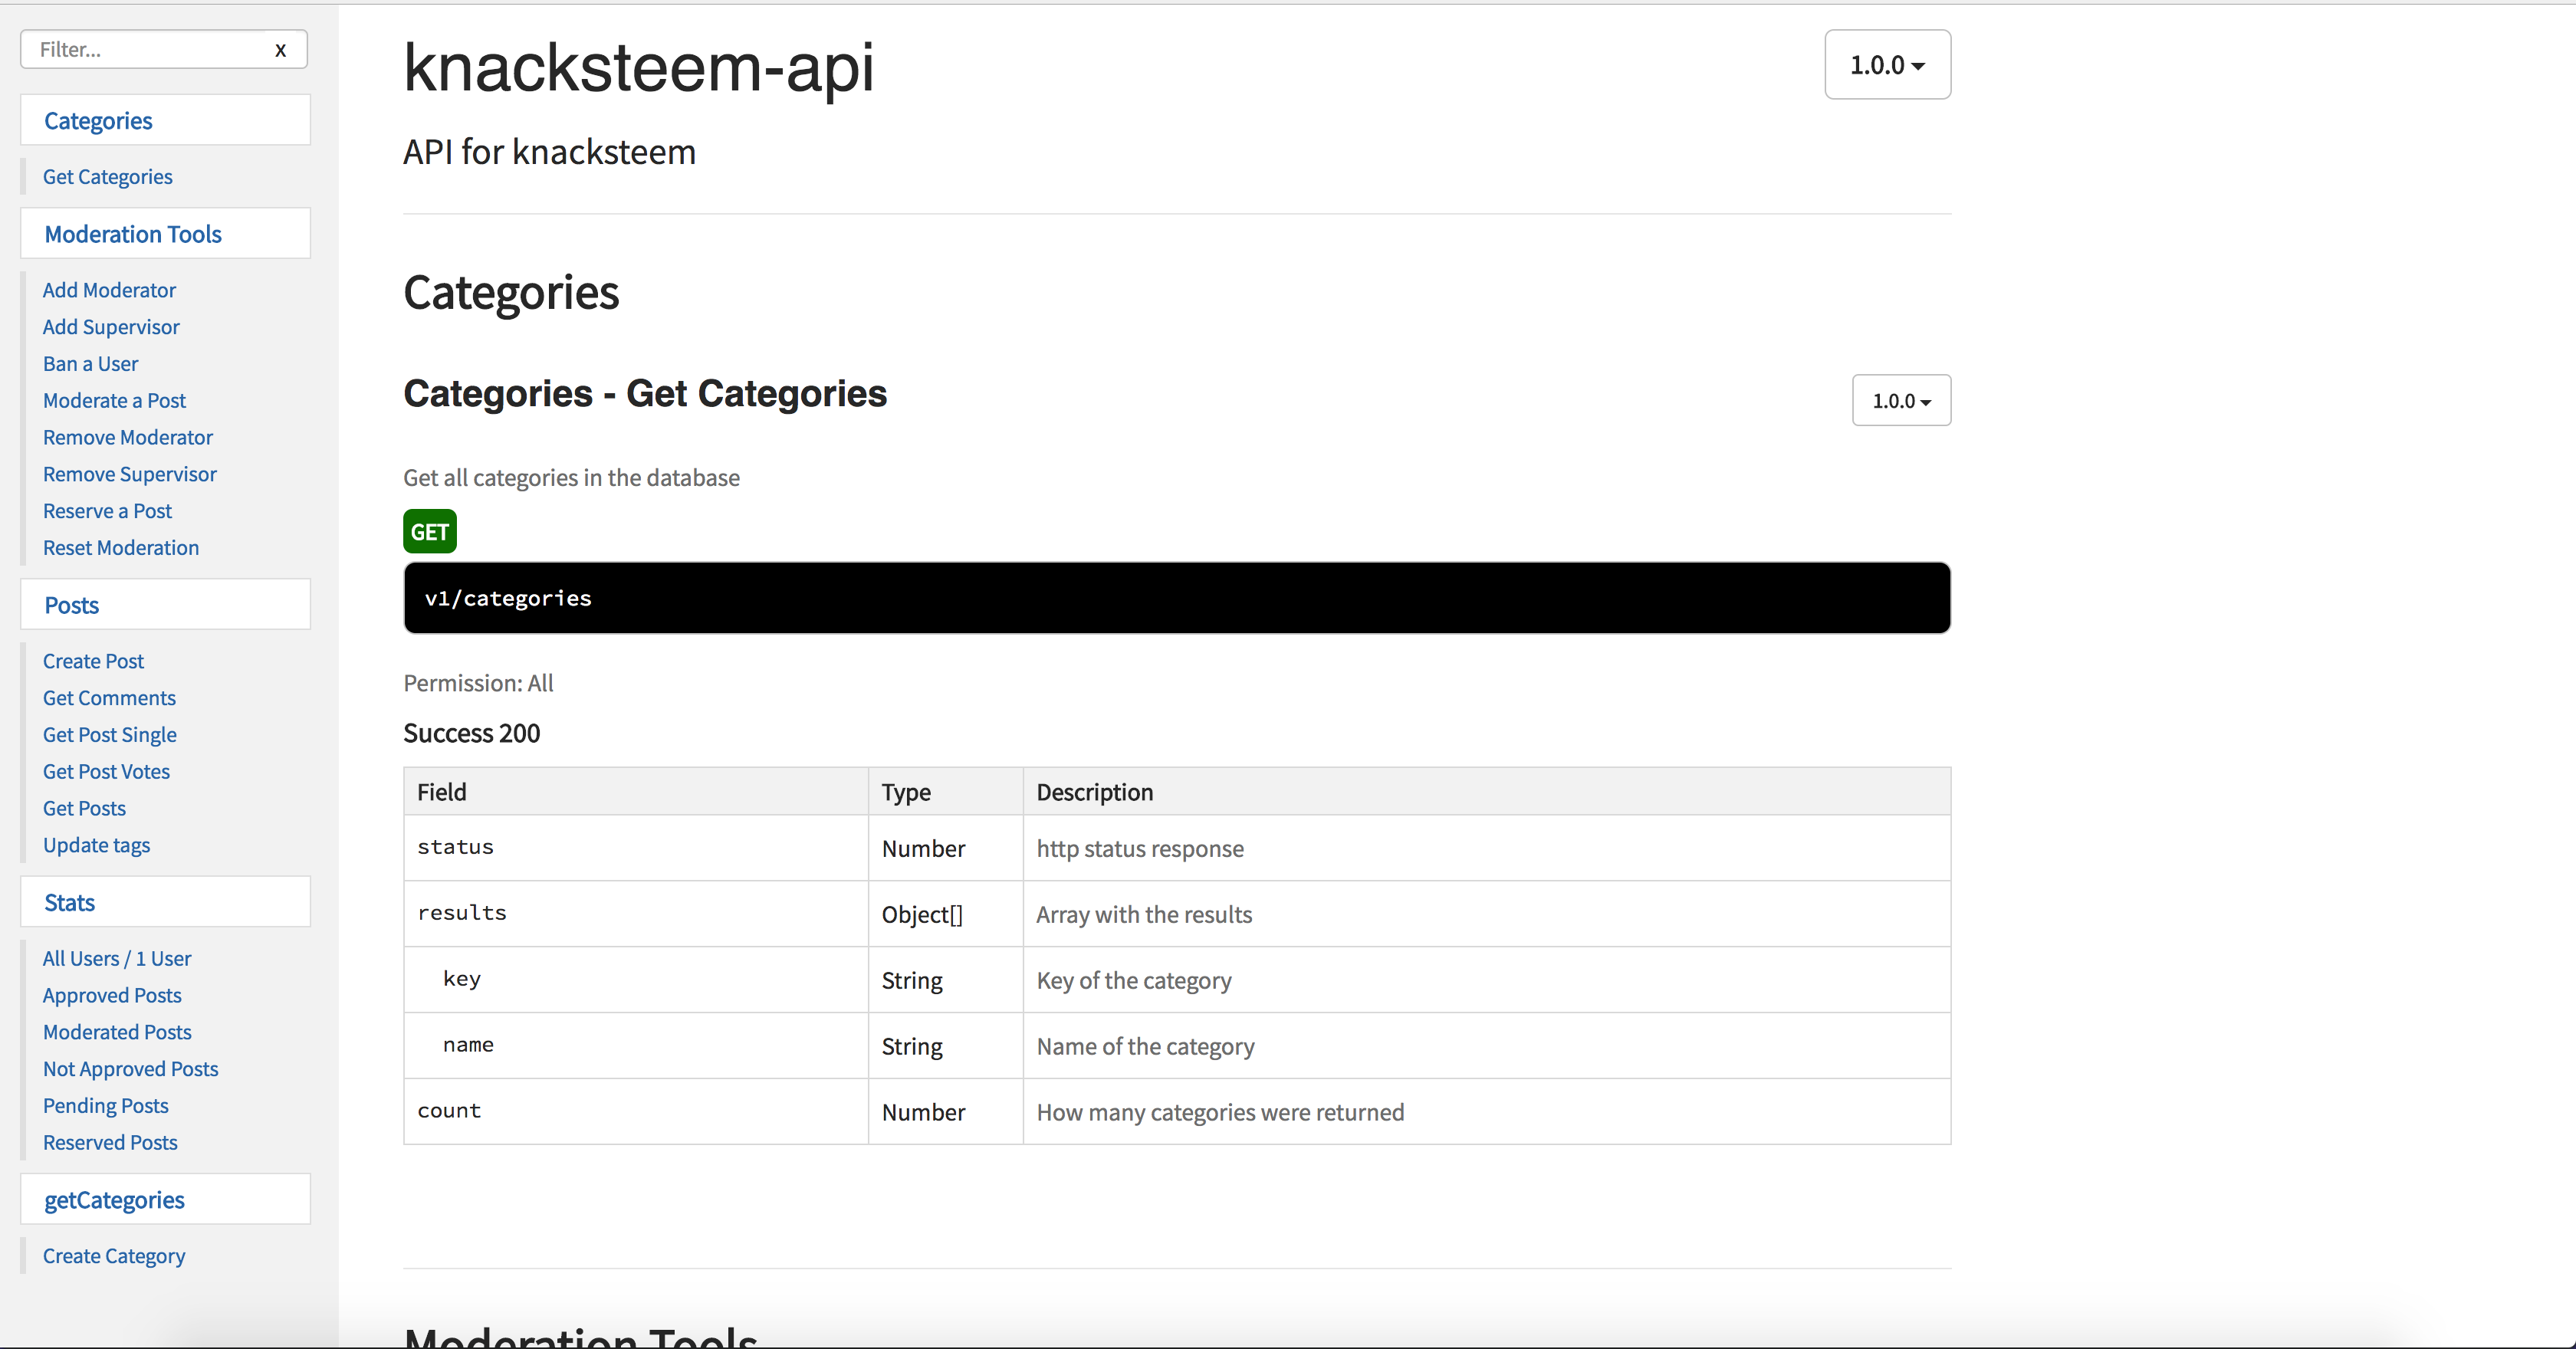
Task: Jump to Reset Moderation endpoint
Action: [120, 548]
